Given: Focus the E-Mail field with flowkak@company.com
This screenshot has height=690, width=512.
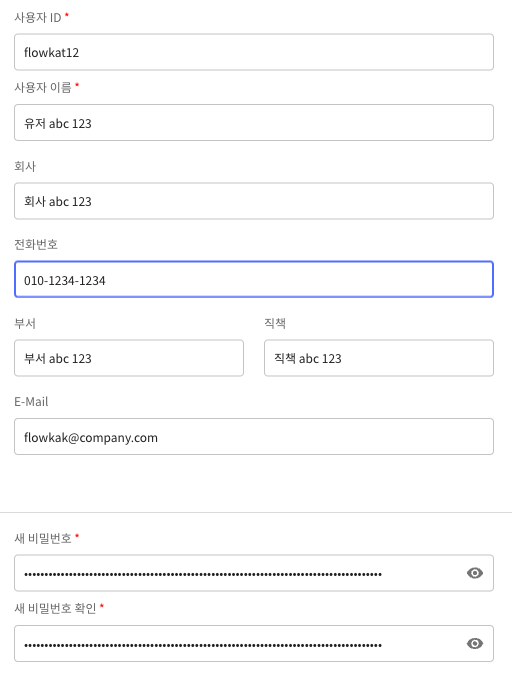Looking at the screenshot, I should (254, 437).
